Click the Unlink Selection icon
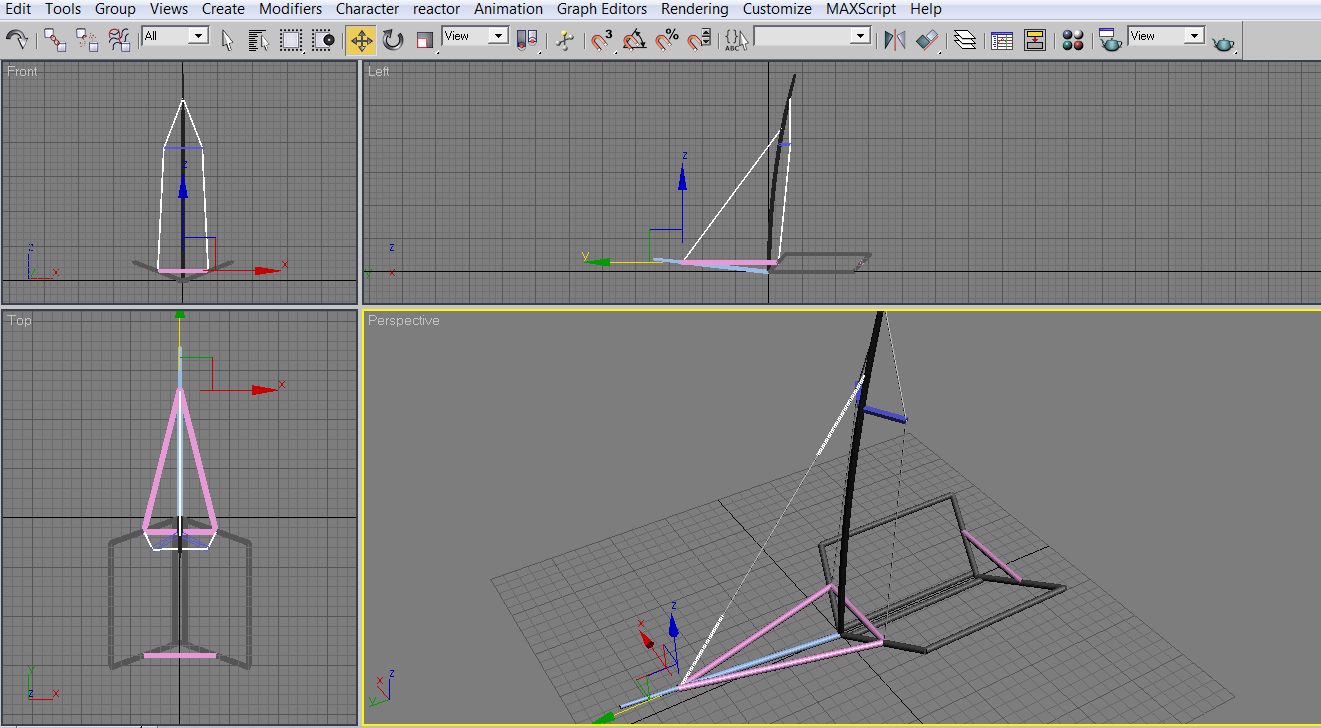The image size is (1321, 728). (x=87, y=40)
